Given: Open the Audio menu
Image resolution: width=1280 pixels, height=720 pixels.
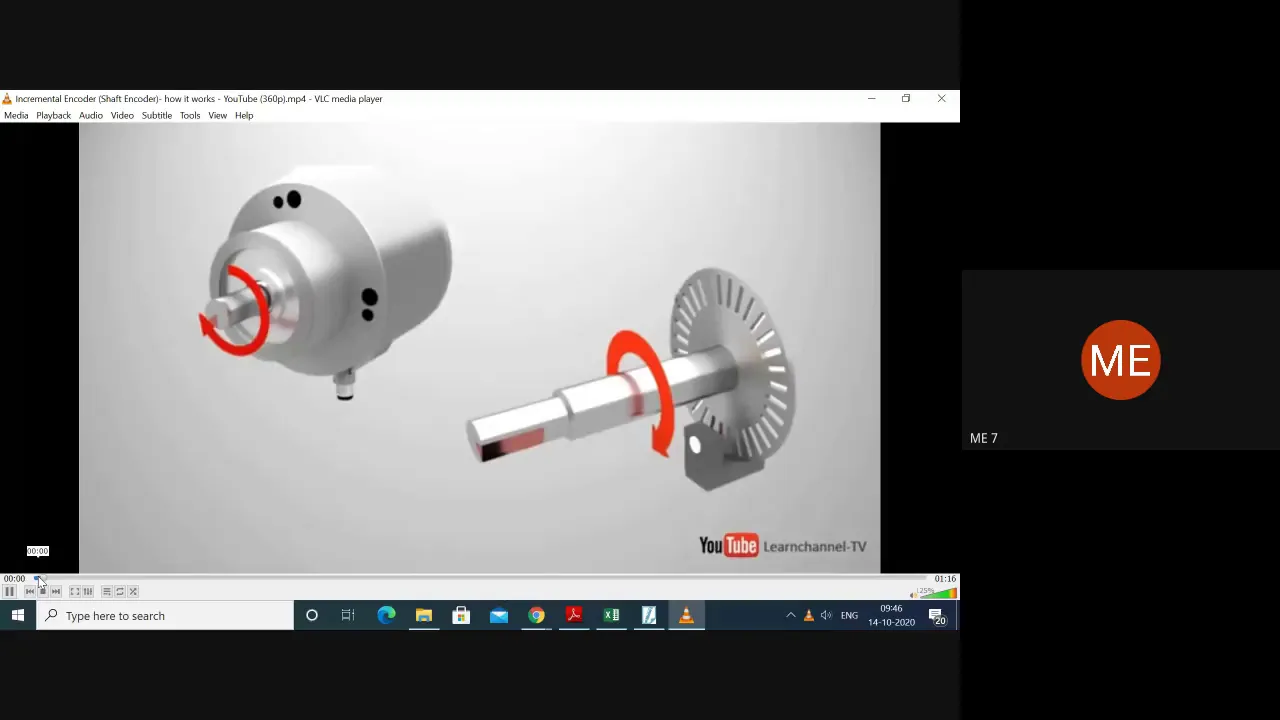Looking at the screenshot, I should point(91,115).
